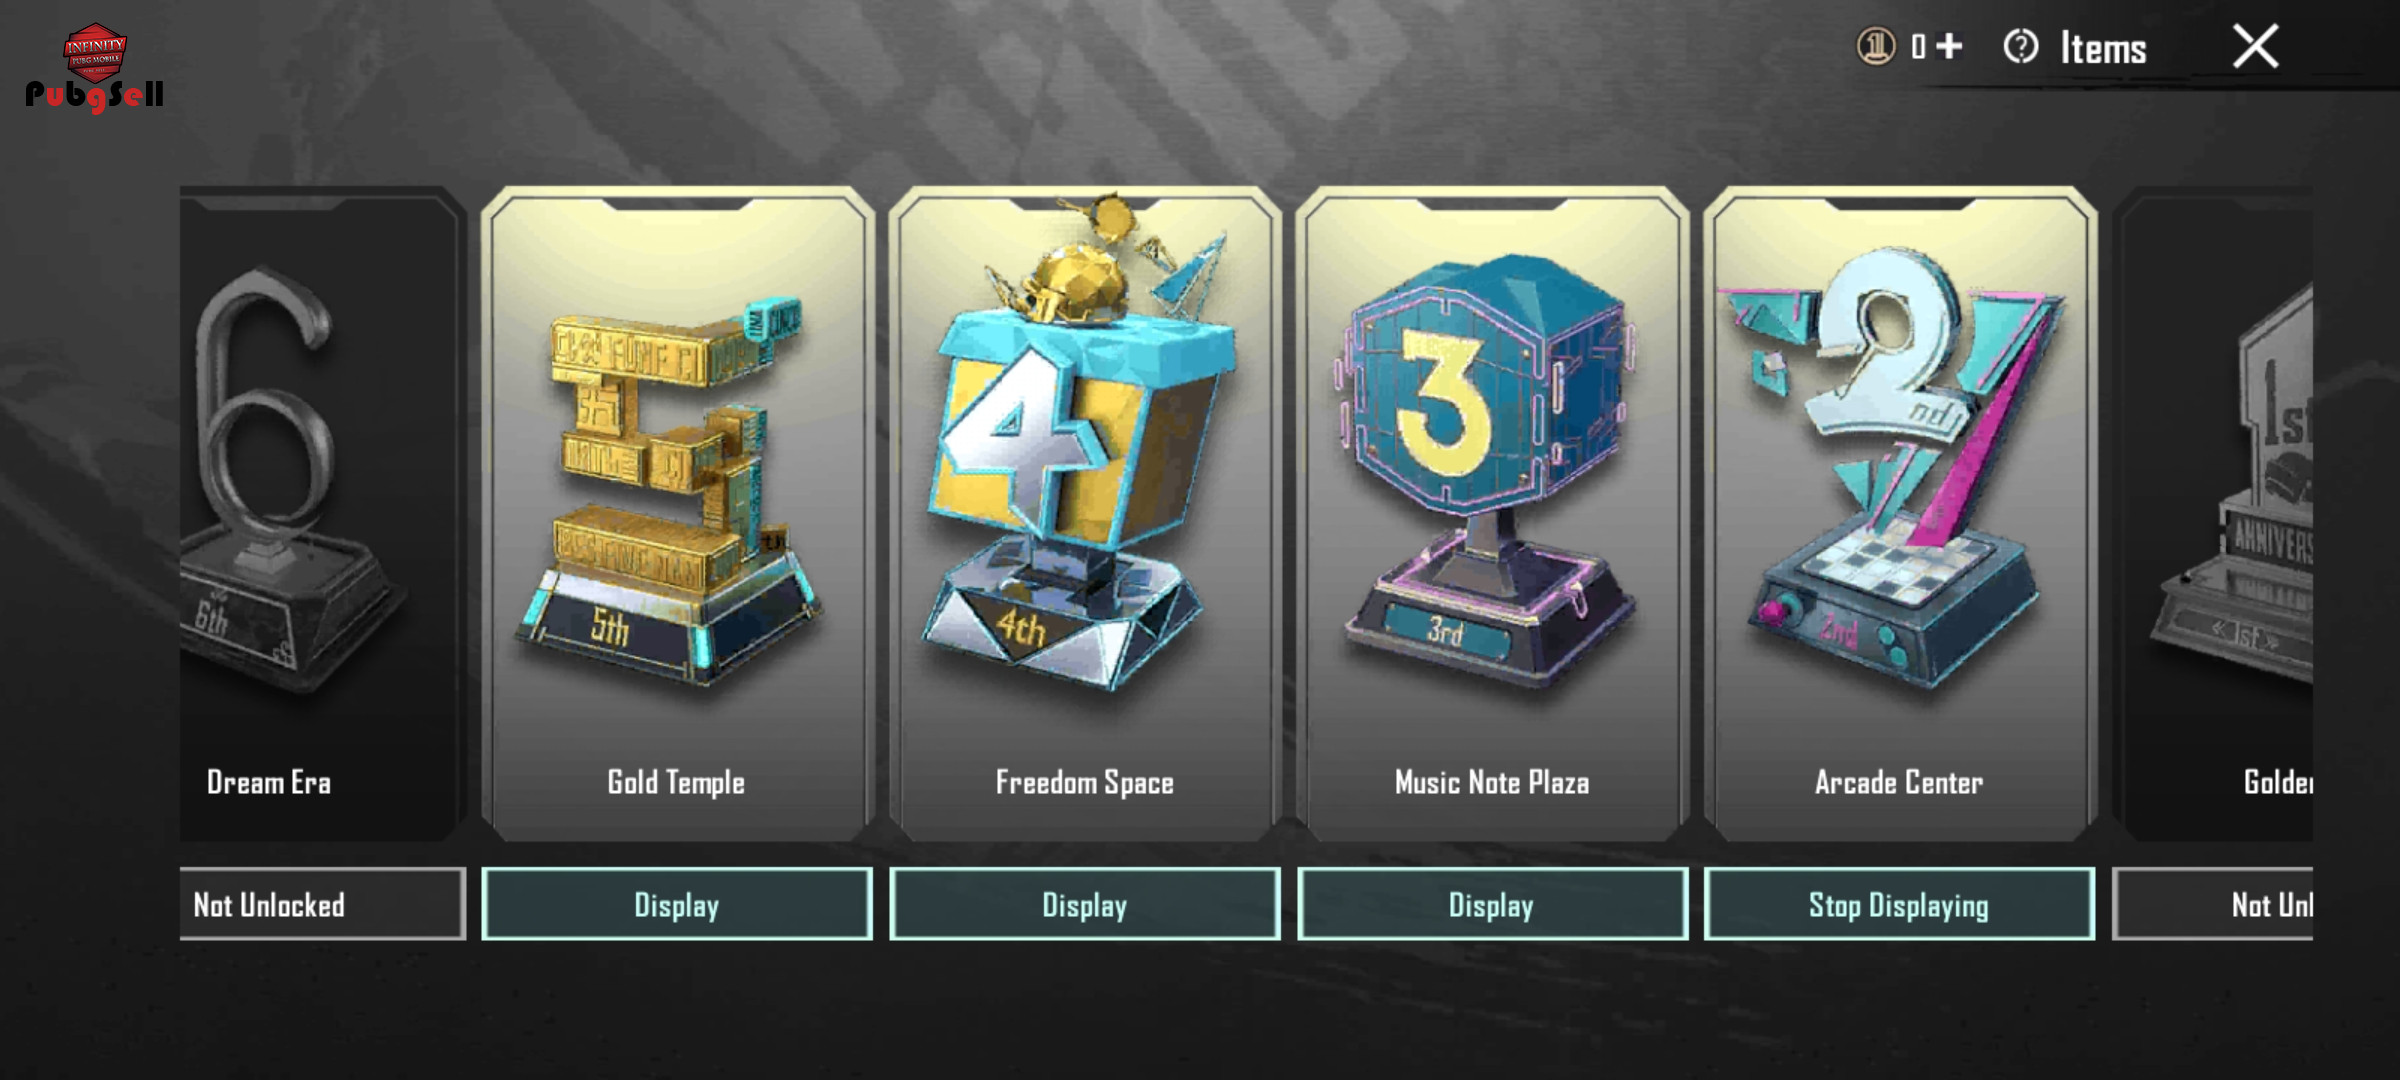
Task: Click the Freedom Space name label
Action: tap(1085, 782)
